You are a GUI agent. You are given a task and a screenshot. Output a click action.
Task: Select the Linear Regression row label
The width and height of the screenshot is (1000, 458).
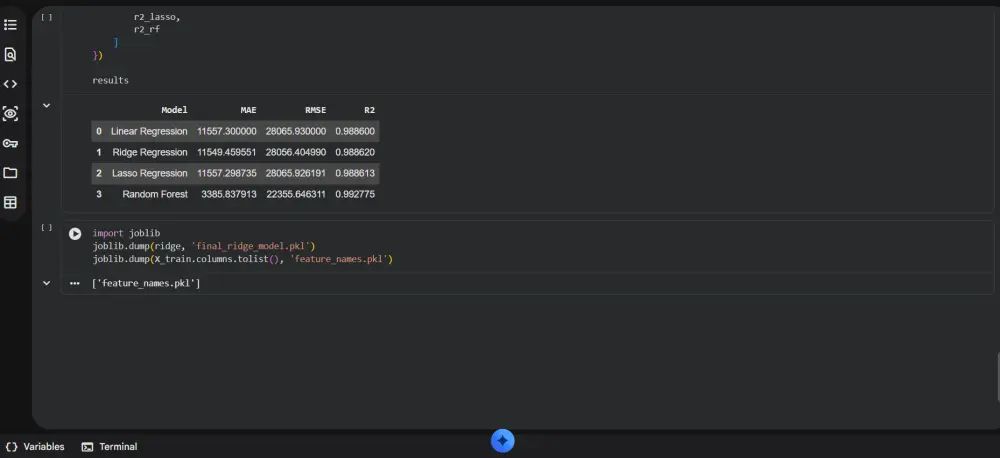tap(149, 131)
